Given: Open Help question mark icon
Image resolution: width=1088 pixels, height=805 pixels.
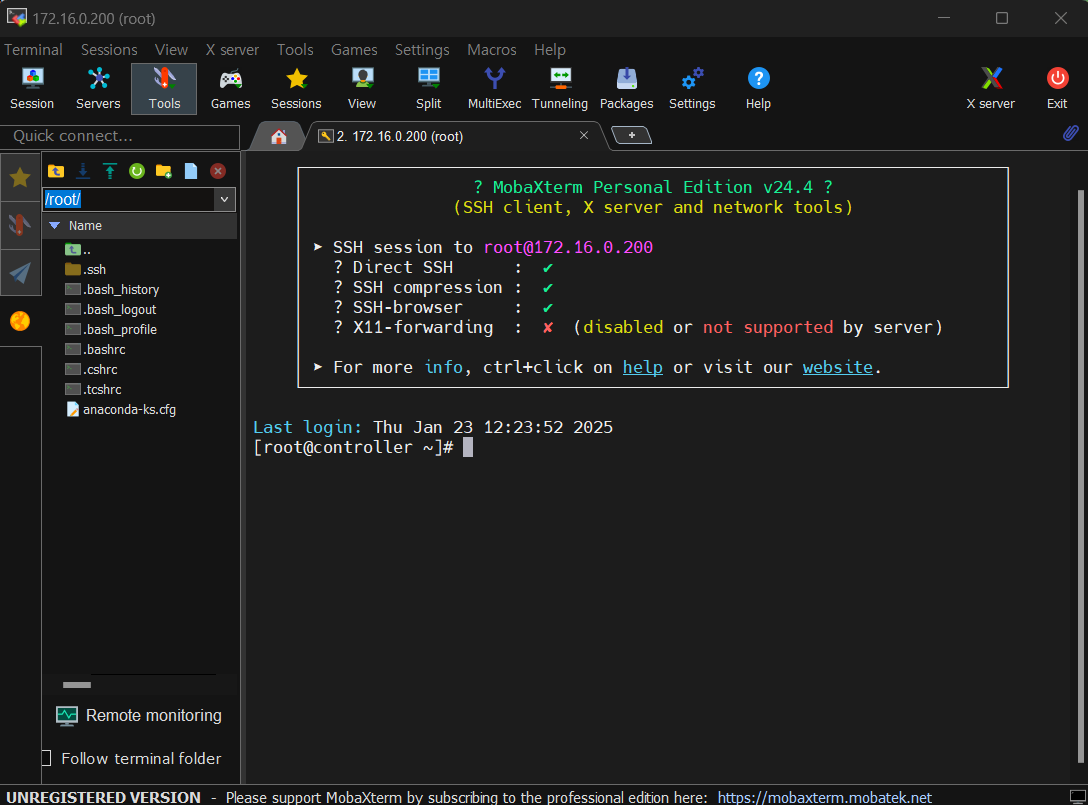Looking at the screenshot, I should point(758,89).
